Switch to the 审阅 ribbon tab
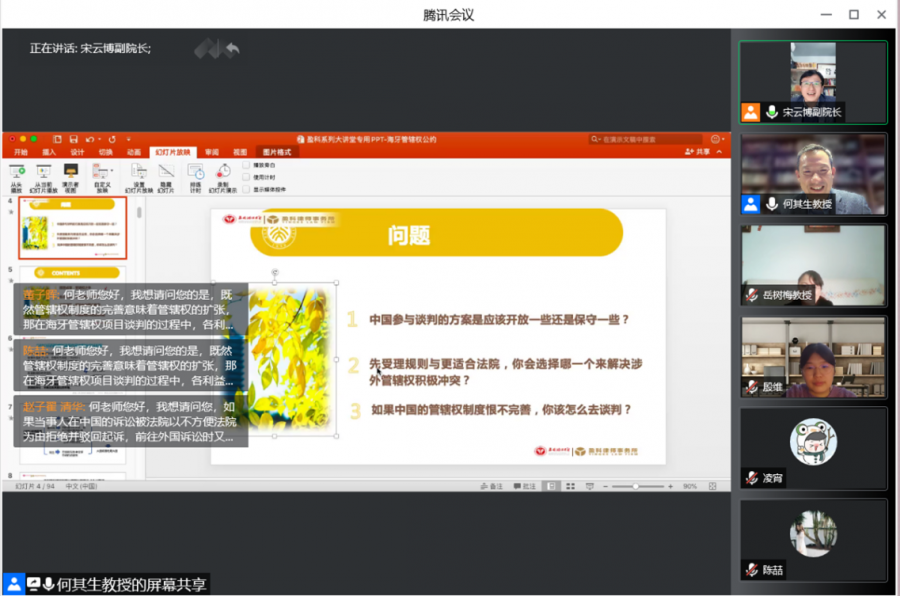 [212, 152]
